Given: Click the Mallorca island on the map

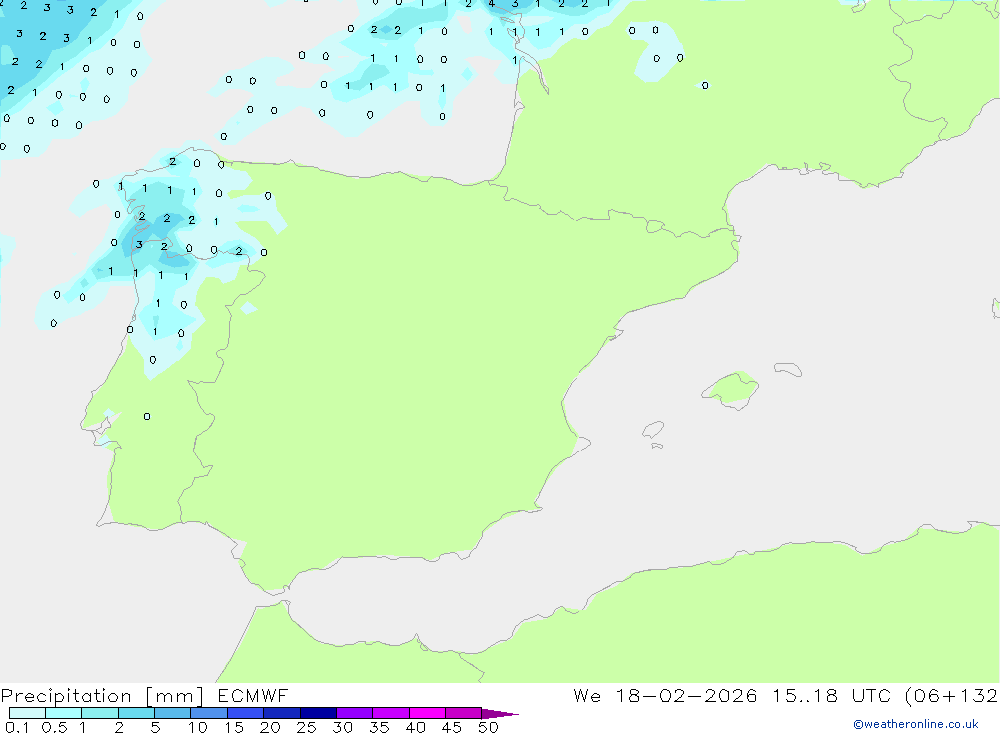Looking at the screenshot, I should tap(731, 389).
